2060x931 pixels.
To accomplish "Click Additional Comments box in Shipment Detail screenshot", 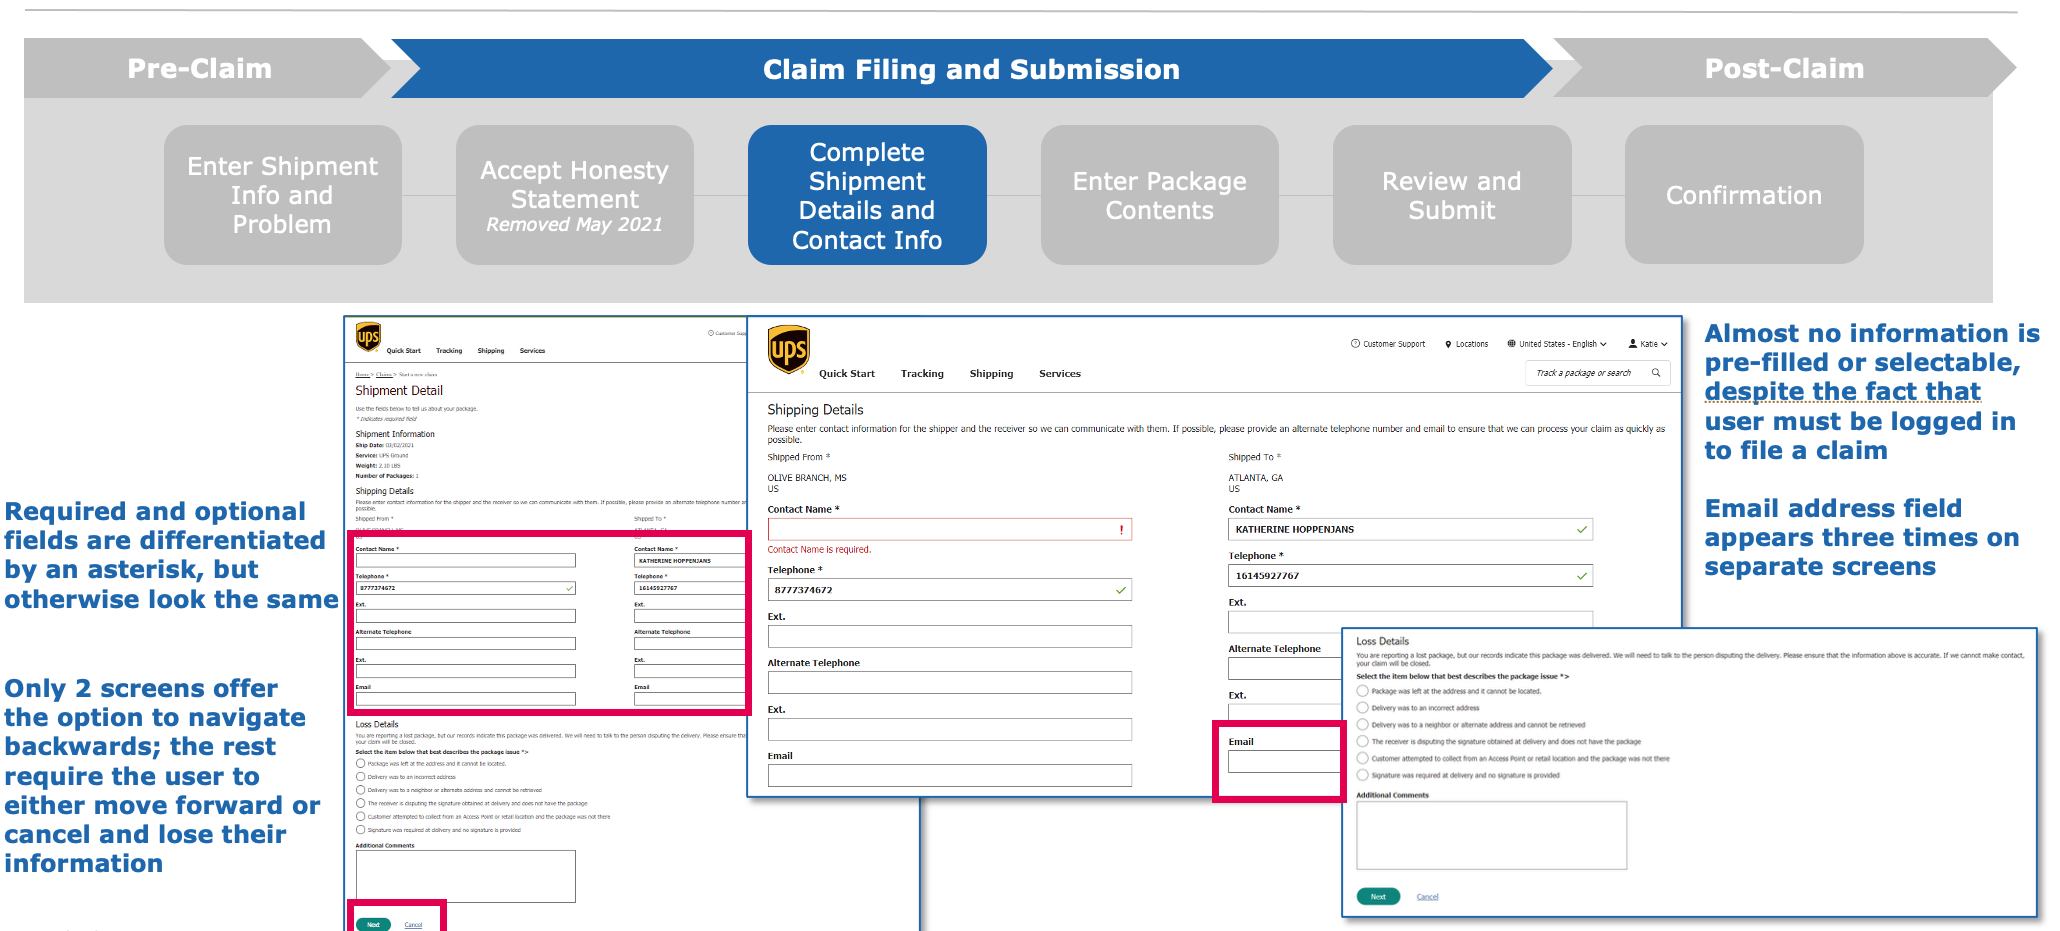I will click(466, 877).
